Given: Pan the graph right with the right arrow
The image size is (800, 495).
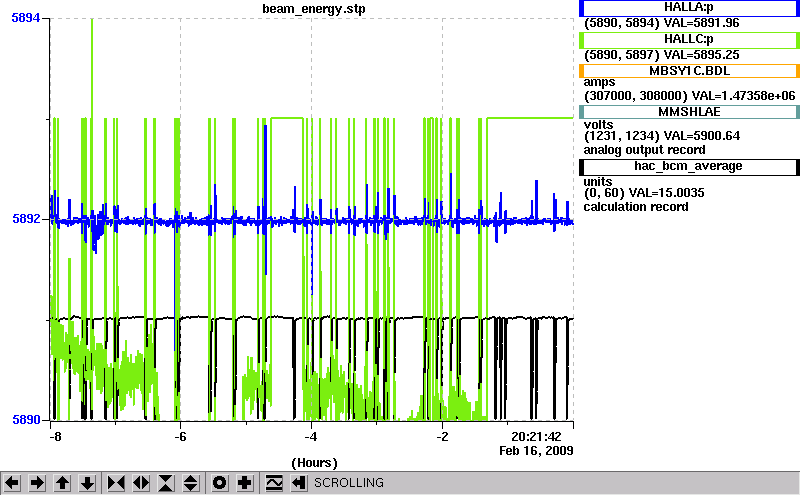Looking at the screenshot, I should [37, 483].
